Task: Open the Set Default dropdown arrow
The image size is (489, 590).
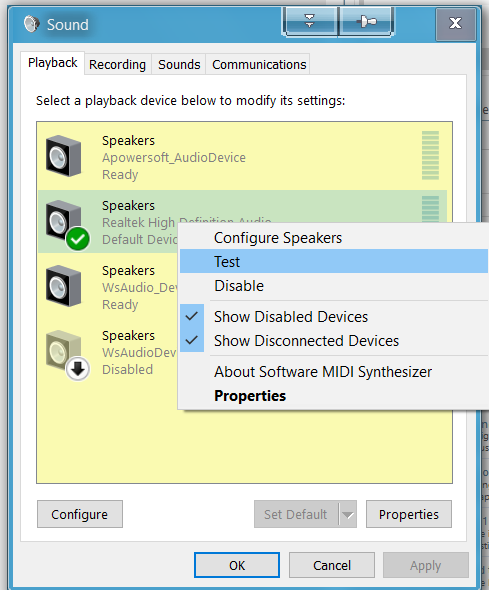Action: pos(348,514)
